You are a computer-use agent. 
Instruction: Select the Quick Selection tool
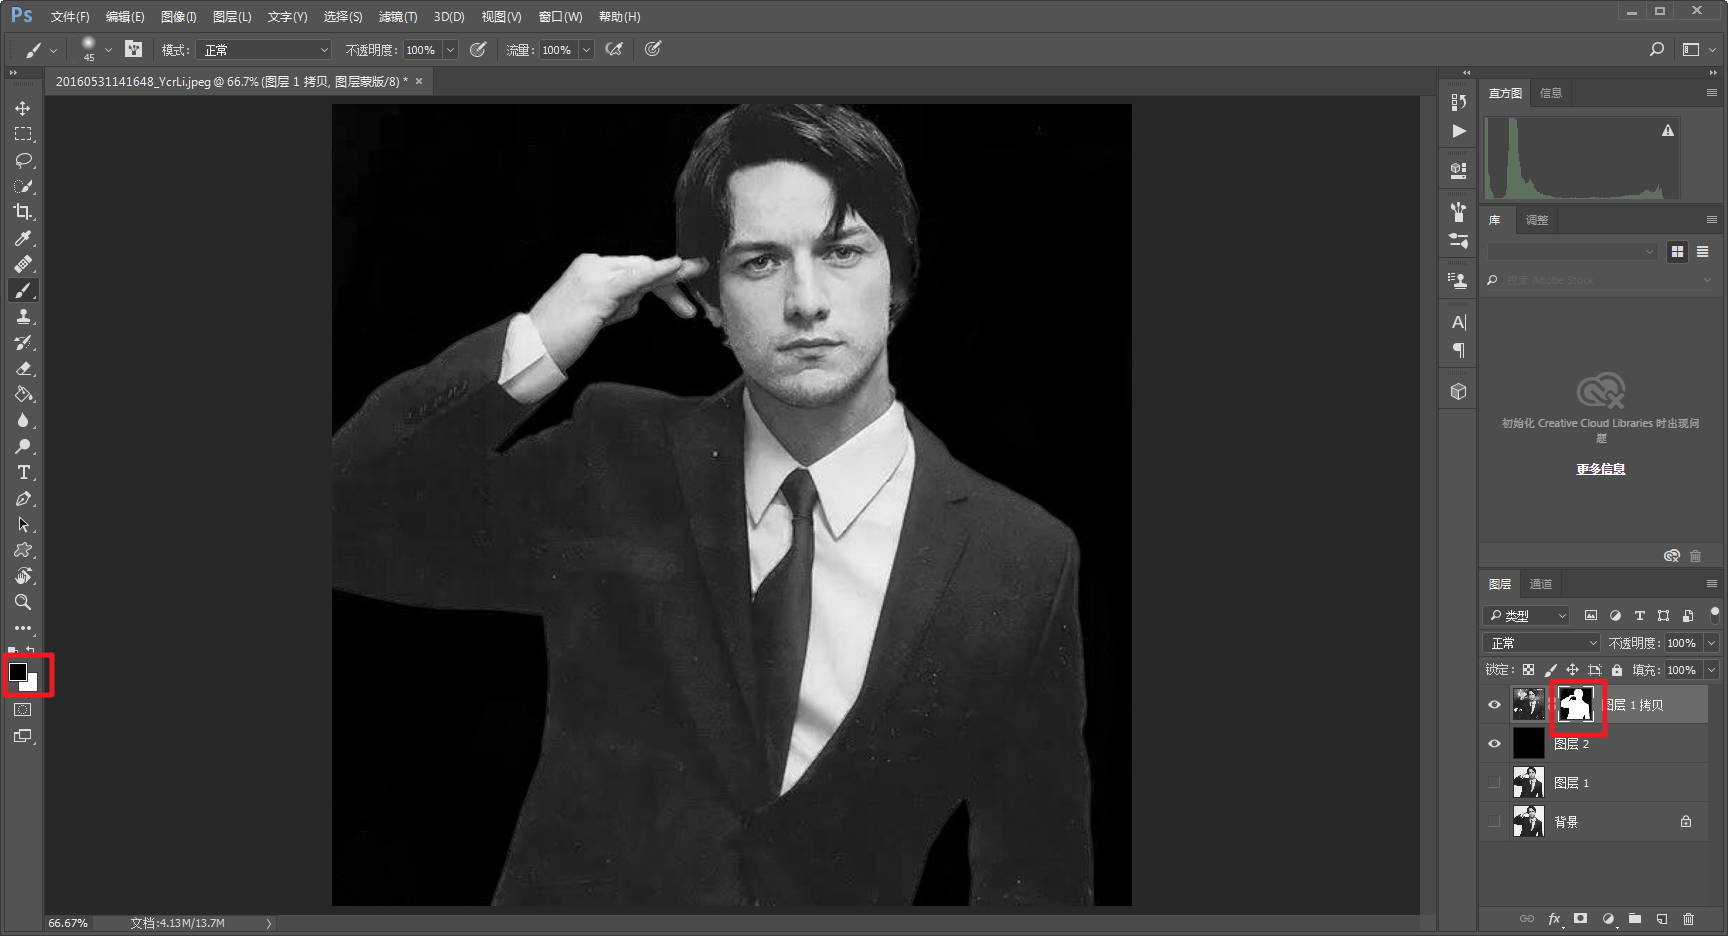click(23, 186)
